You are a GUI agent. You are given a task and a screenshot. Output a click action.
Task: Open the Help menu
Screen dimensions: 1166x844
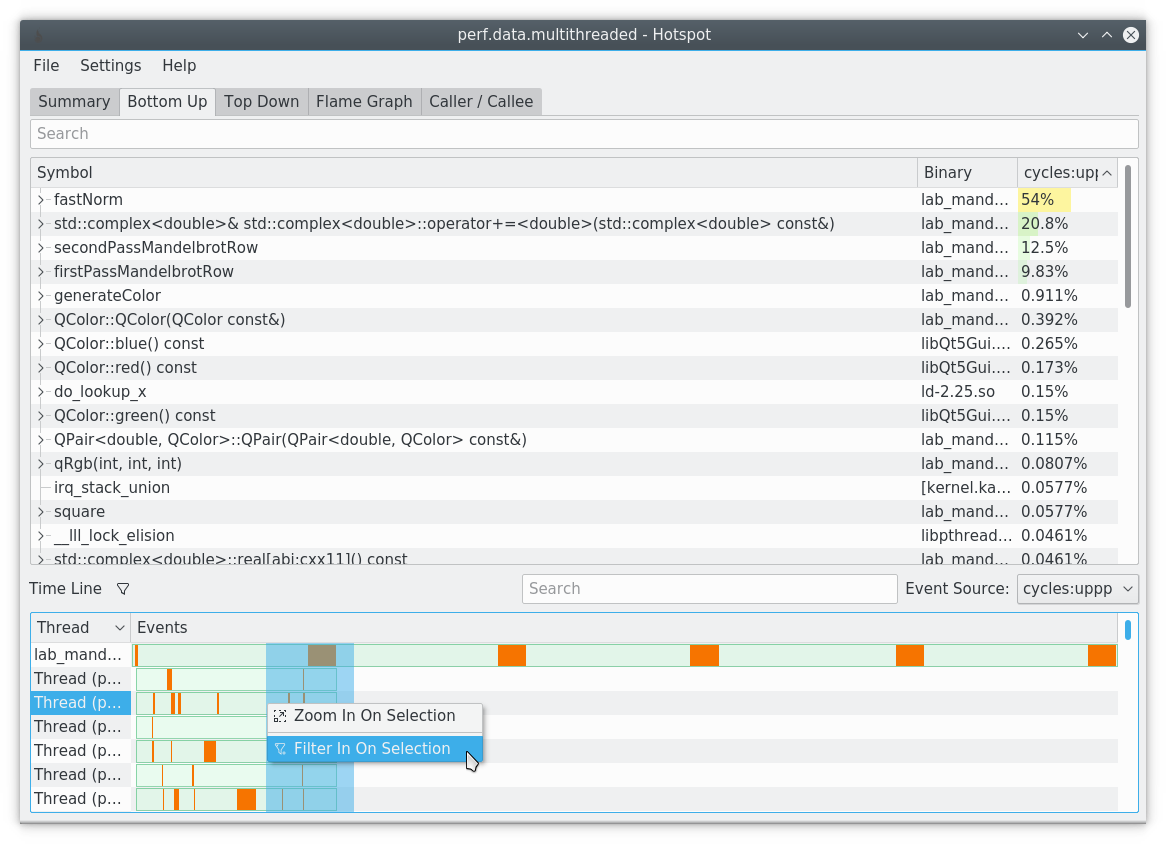[x=179, y=66]
